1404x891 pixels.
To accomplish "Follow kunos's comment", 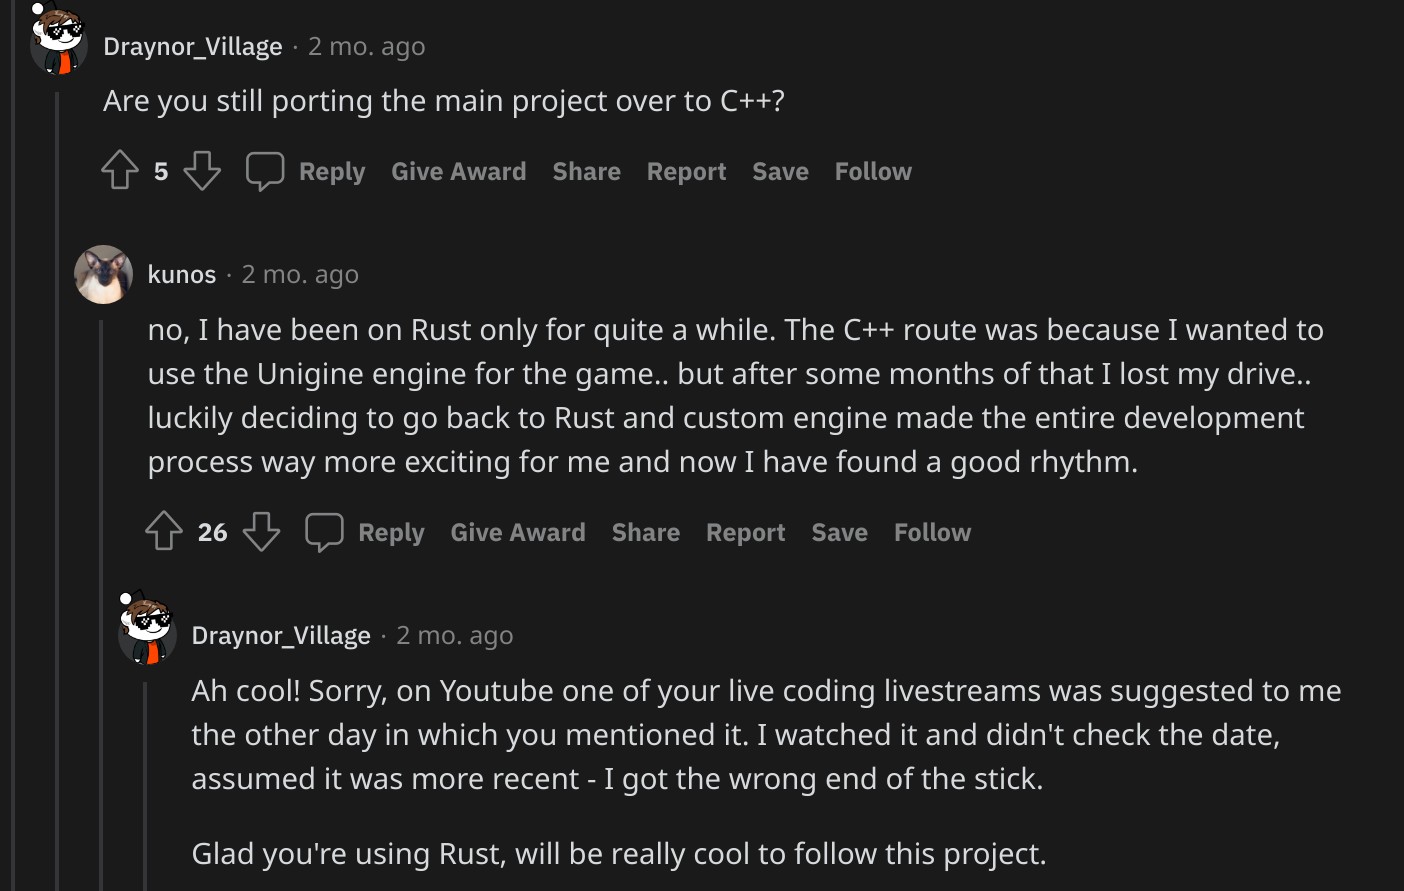I will click(x=932, y=532).
